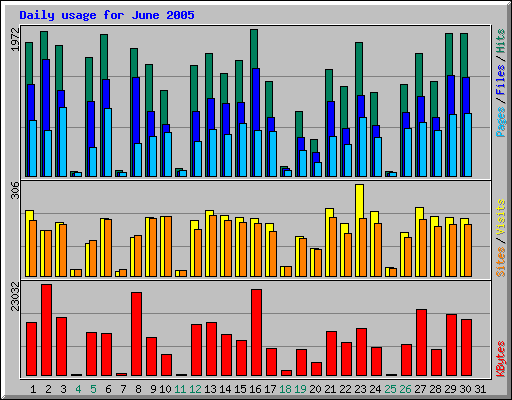The height and width of the screenshot is (400, 512).
Task: Click day 8 on the date axis
Action: [x=138, y=389]
